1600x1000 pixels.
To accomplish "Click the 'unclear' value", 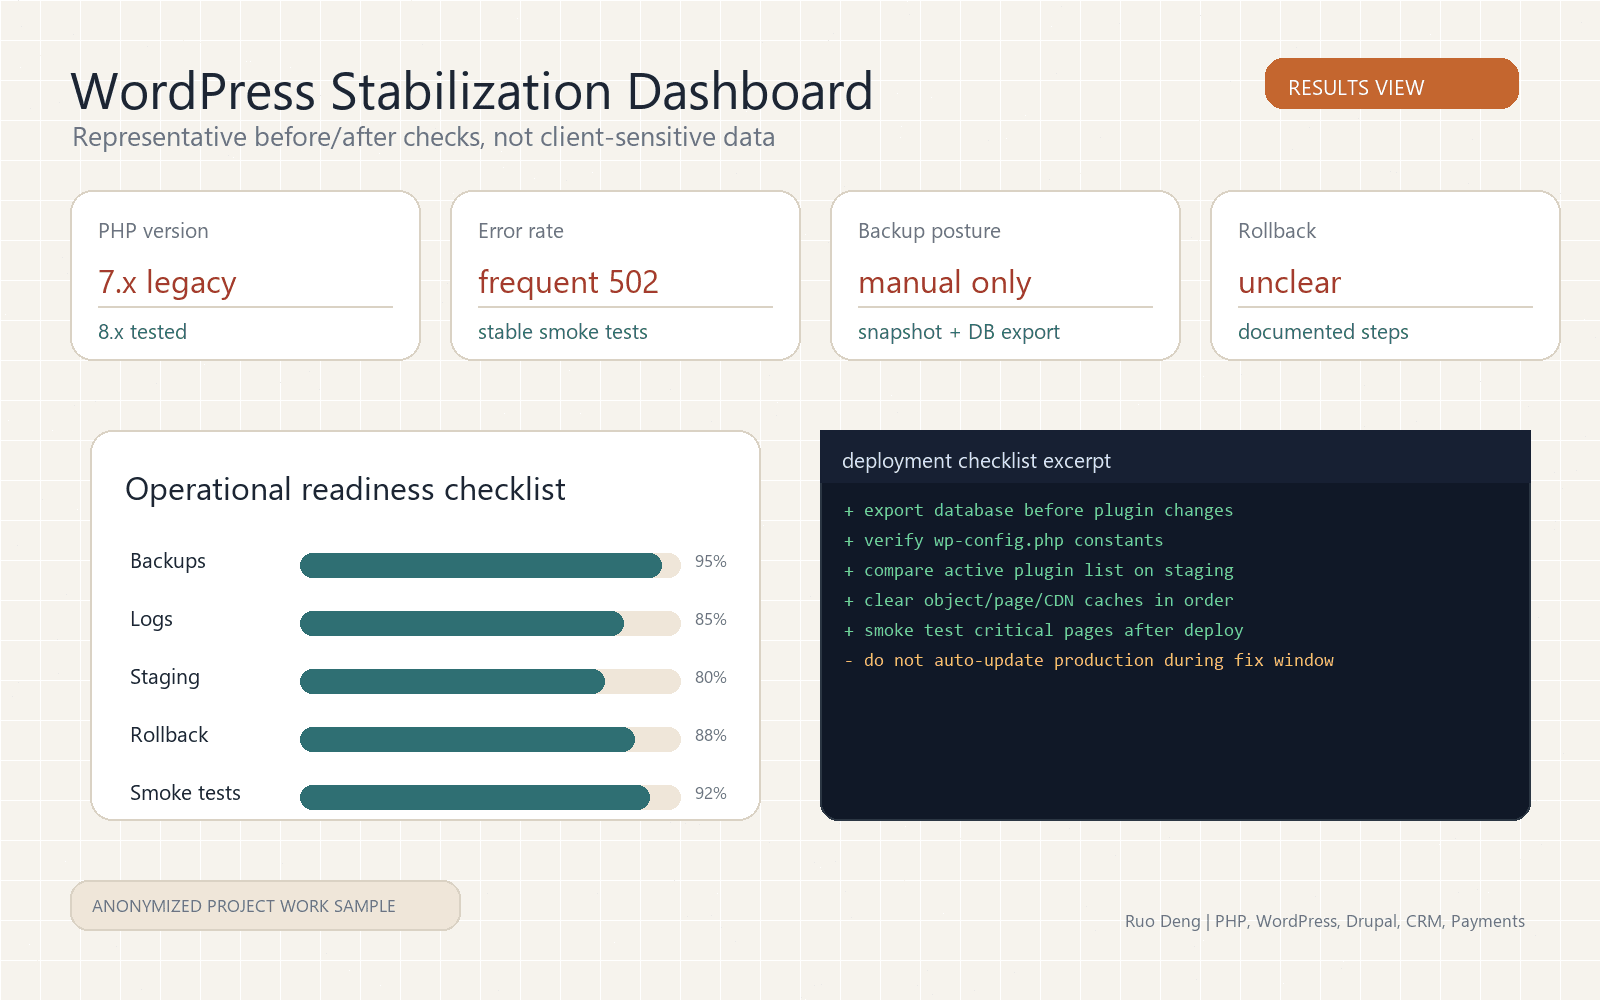I will pyautogui.click(x=1289, y=283).
